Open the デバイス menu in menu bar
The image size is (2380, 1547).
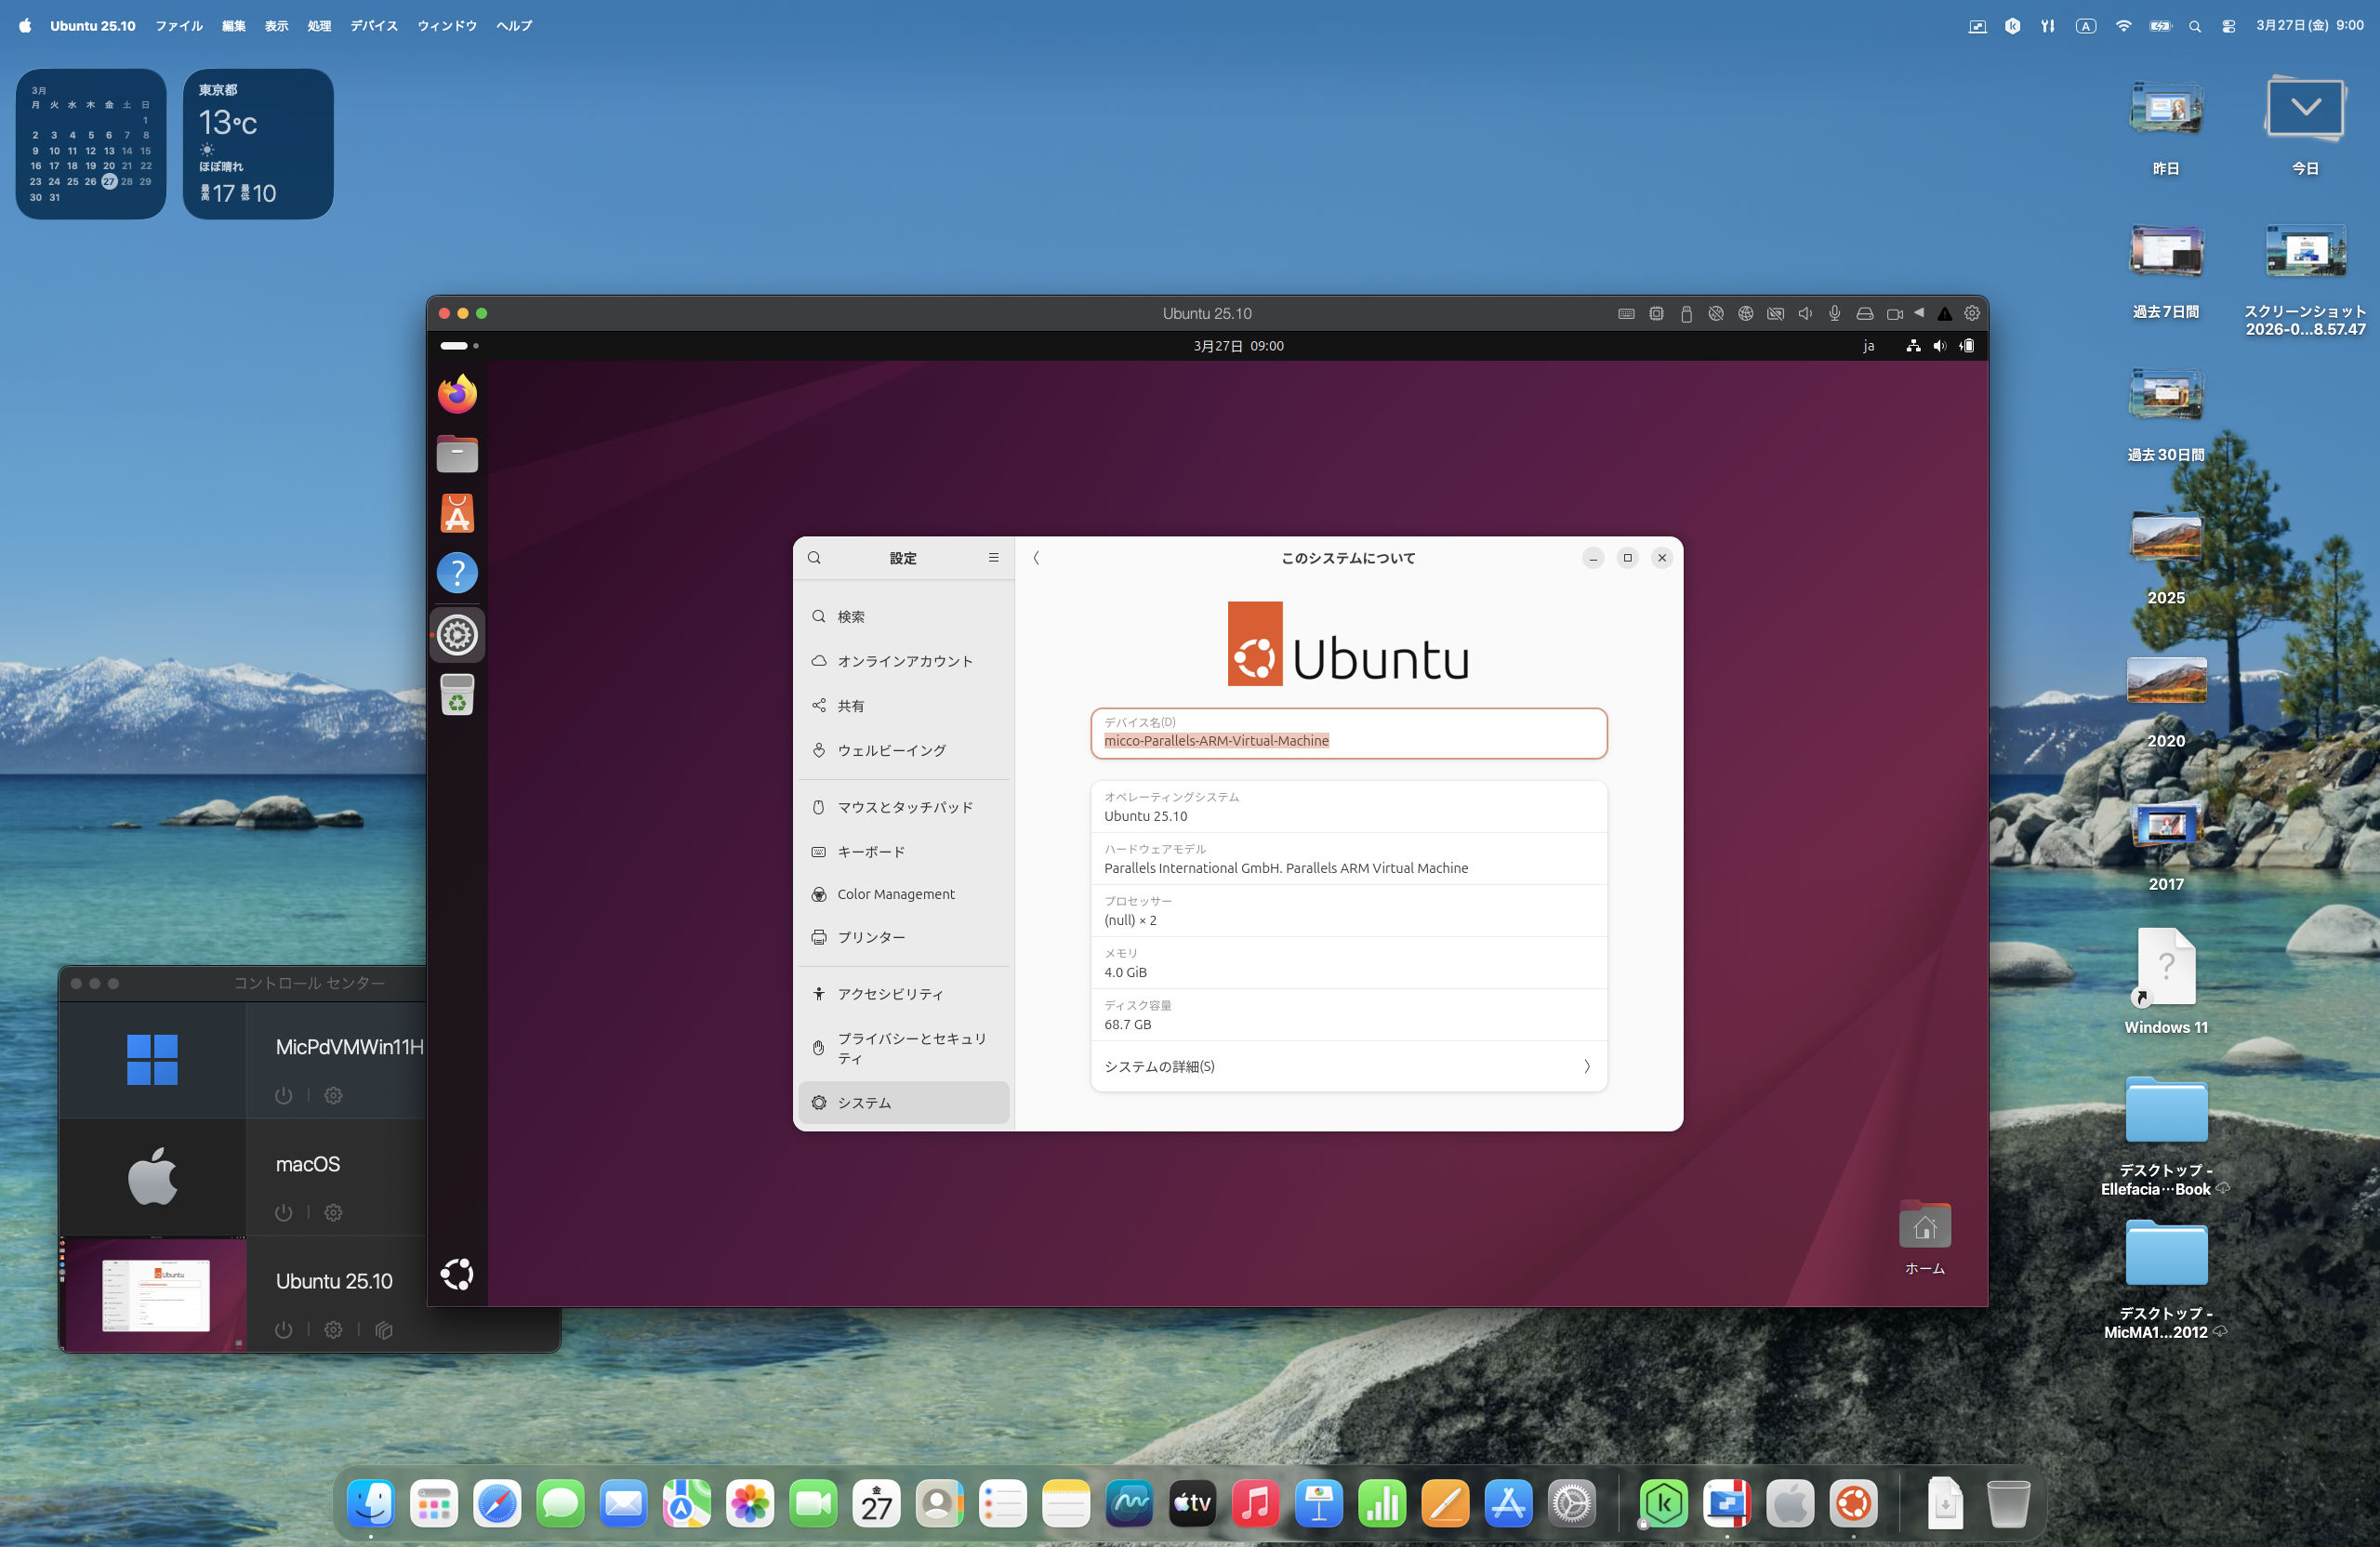point(373,26)
